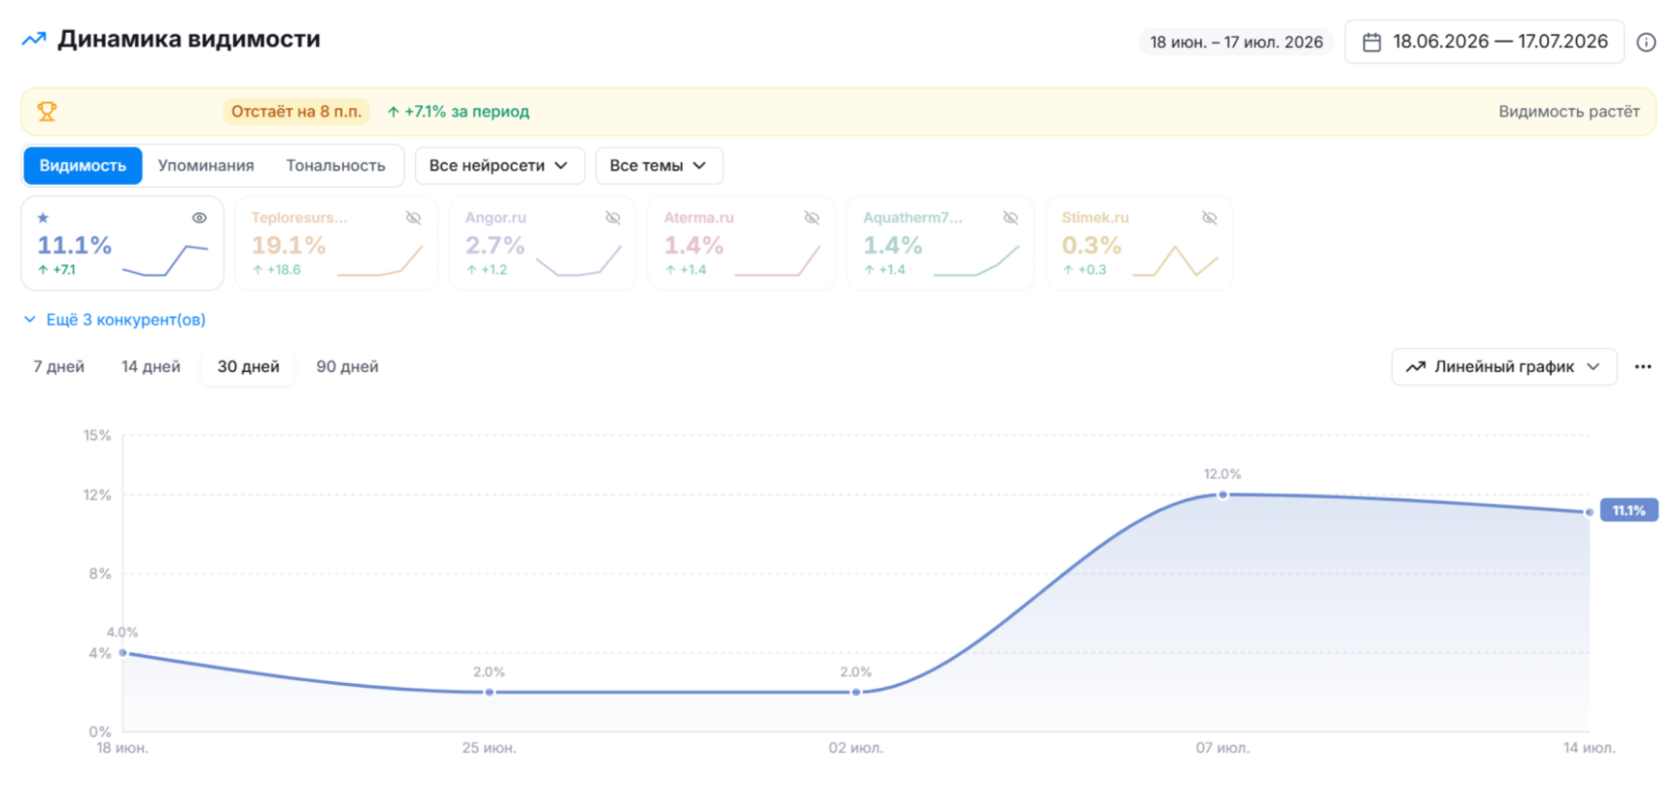Viewport: 1680px width, 787px height.
Task: Click the sparkline on the Stimek.ru card
Action: point(1175,261)
